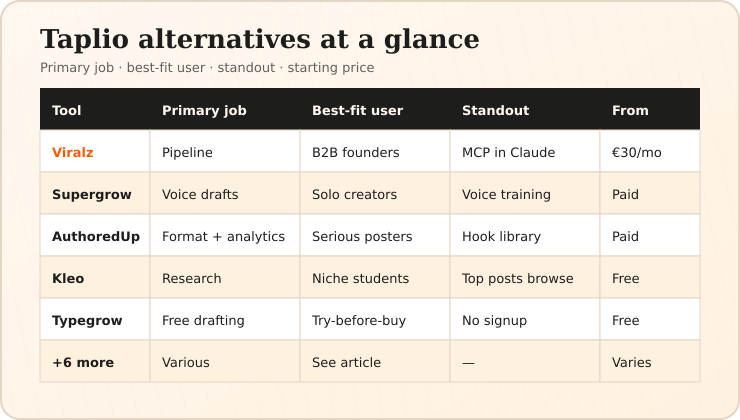Image resolution: width=740 pixels, height=420 pixels.
Task: Select the MCP in Claude cell
Action: (525, 151)
